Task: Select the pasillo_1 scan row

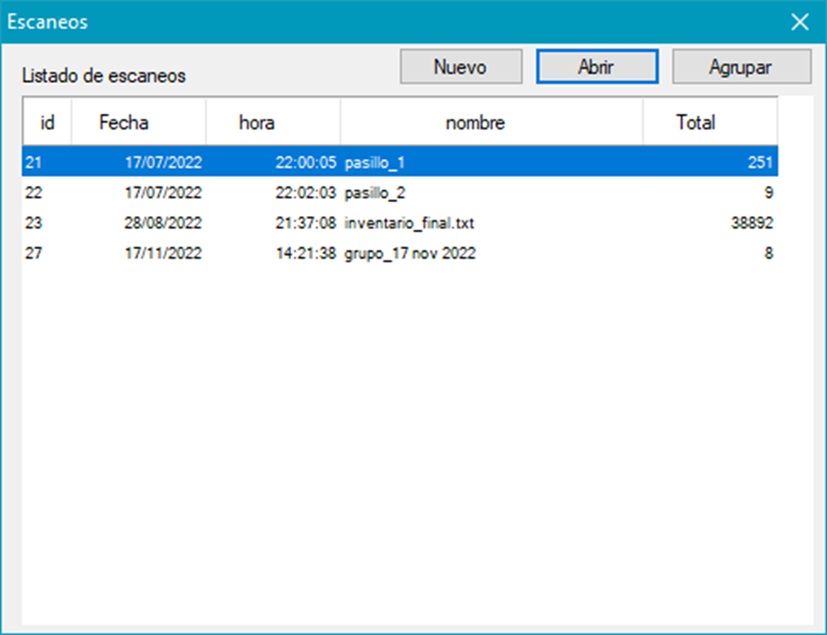Action: [375, 161]
